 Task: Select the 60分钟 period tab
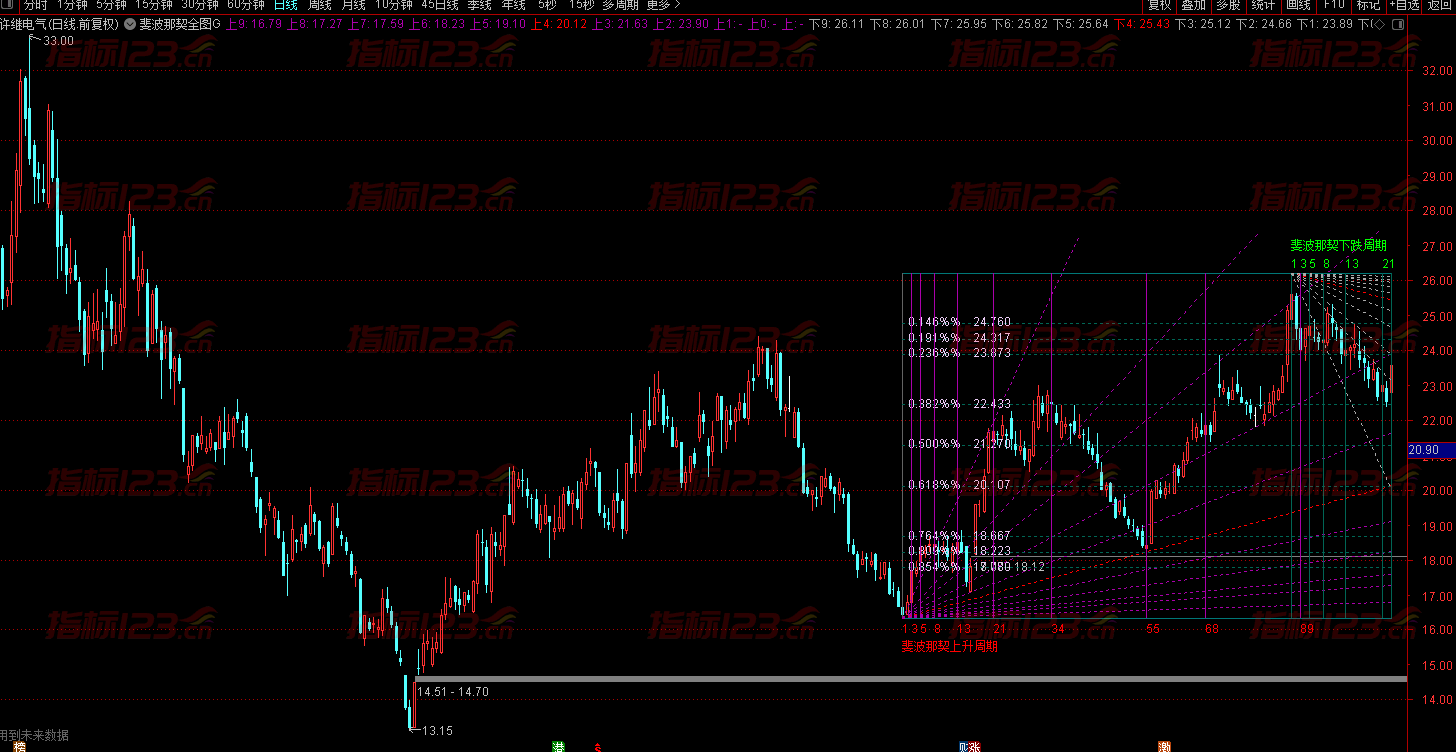pyautogui.click(x=246, y=5)
